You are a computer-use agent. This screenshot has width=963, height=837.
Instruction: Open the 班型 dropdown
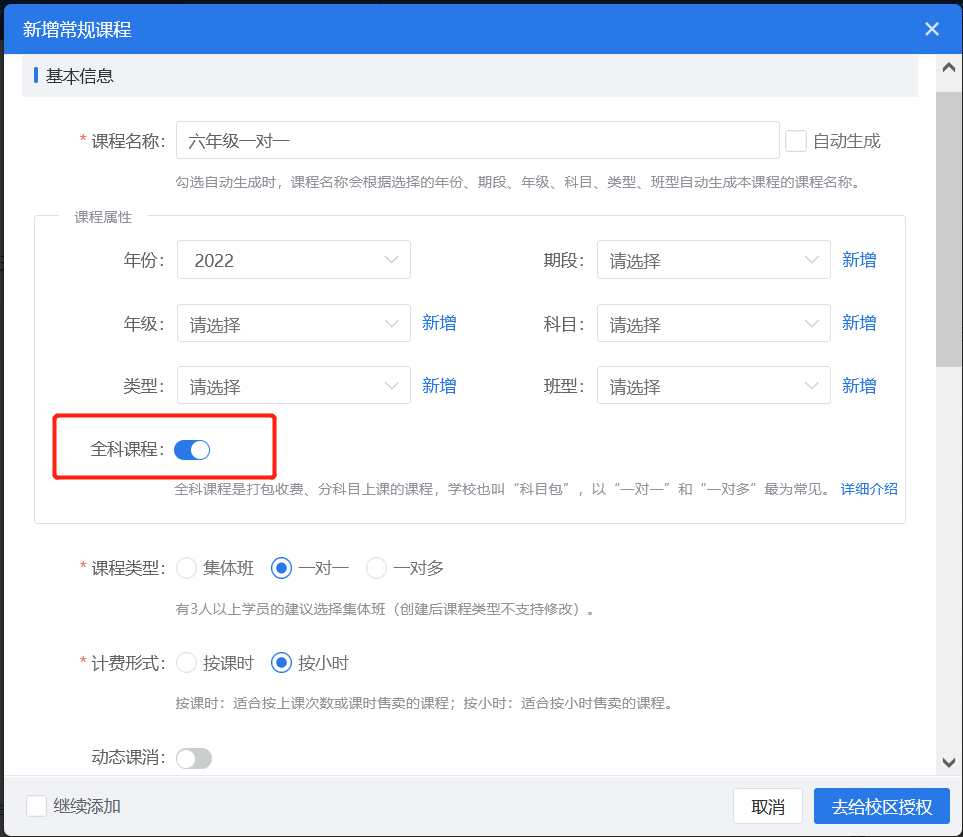(x=713, y=385)
